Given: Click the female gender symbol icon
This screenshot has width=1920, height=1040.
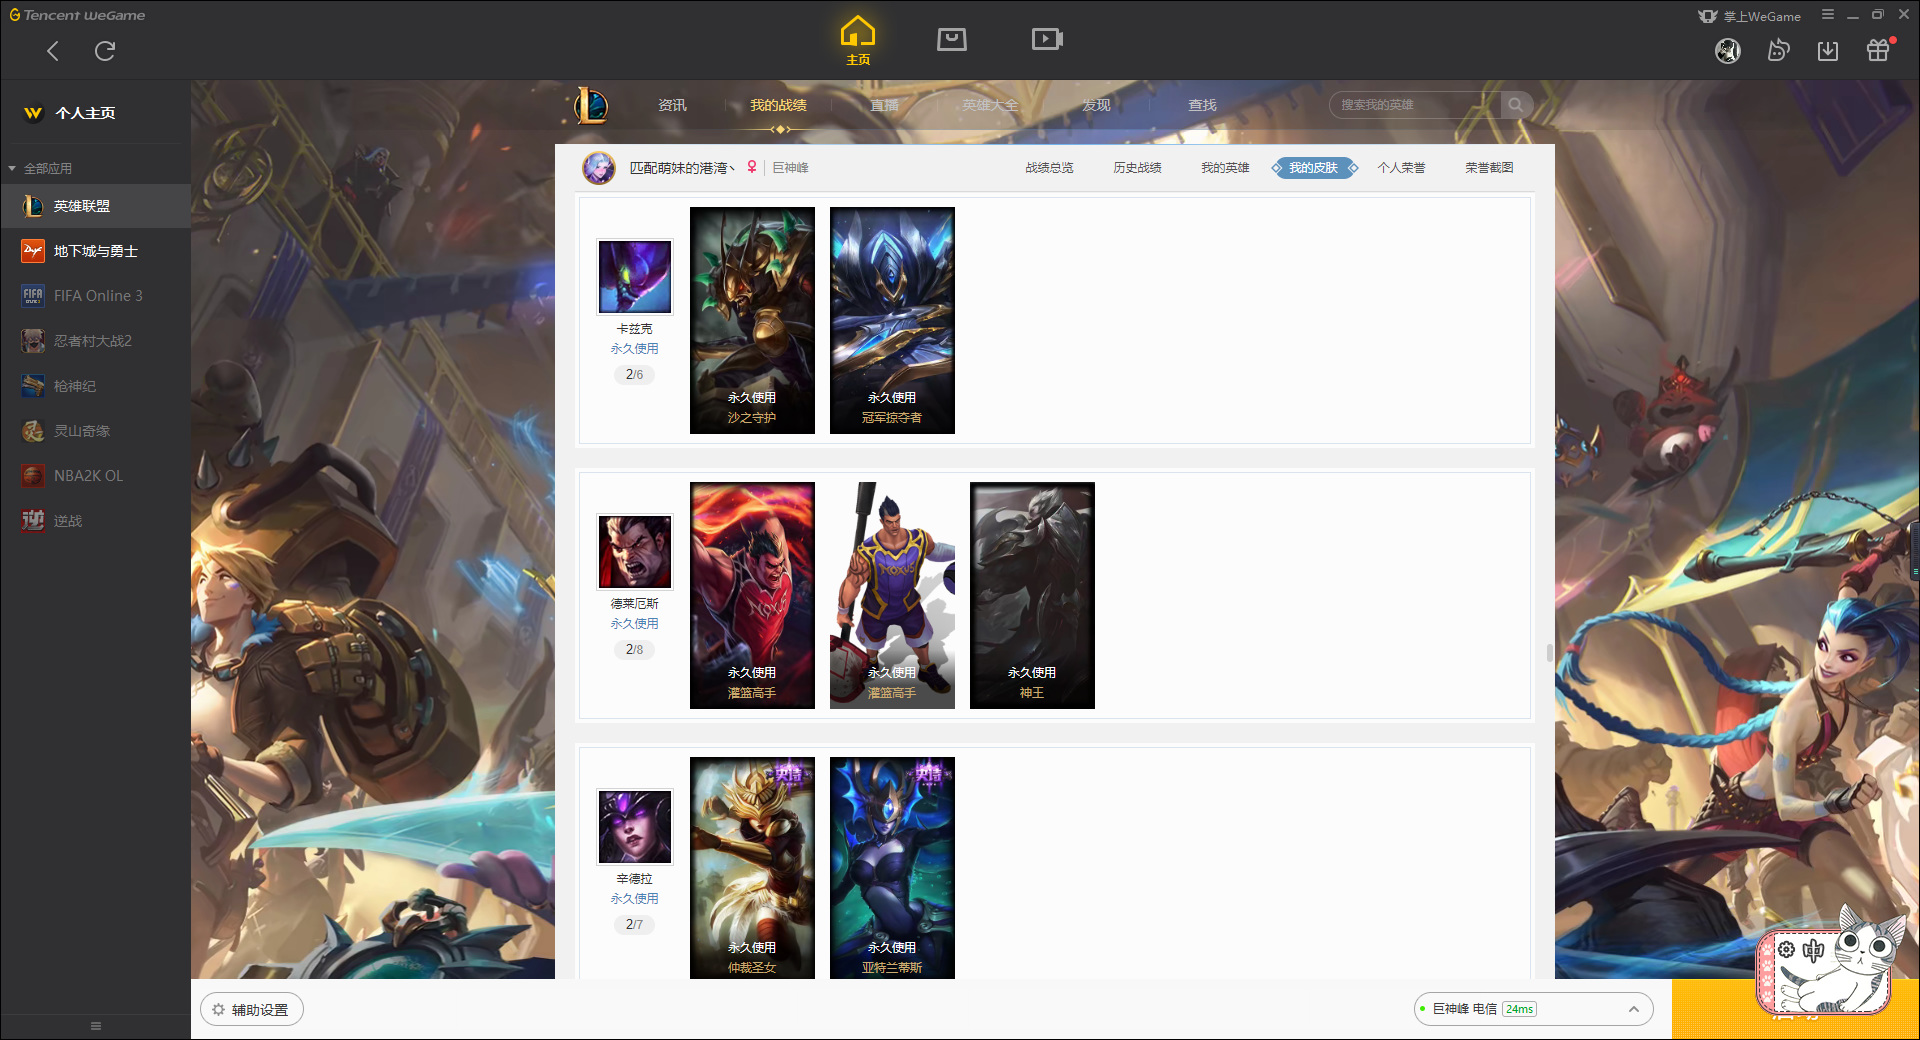Looking at the screenshot, I should (x=752, y=167).
